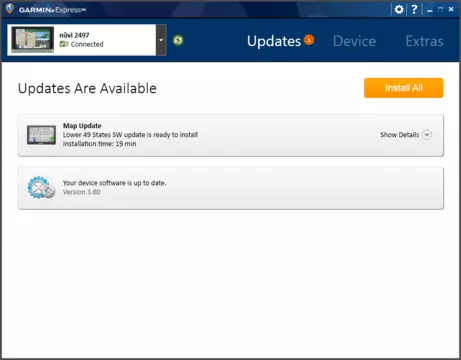Open help via the question mark icon
This screenshot has height=360, width=461.
414,9
